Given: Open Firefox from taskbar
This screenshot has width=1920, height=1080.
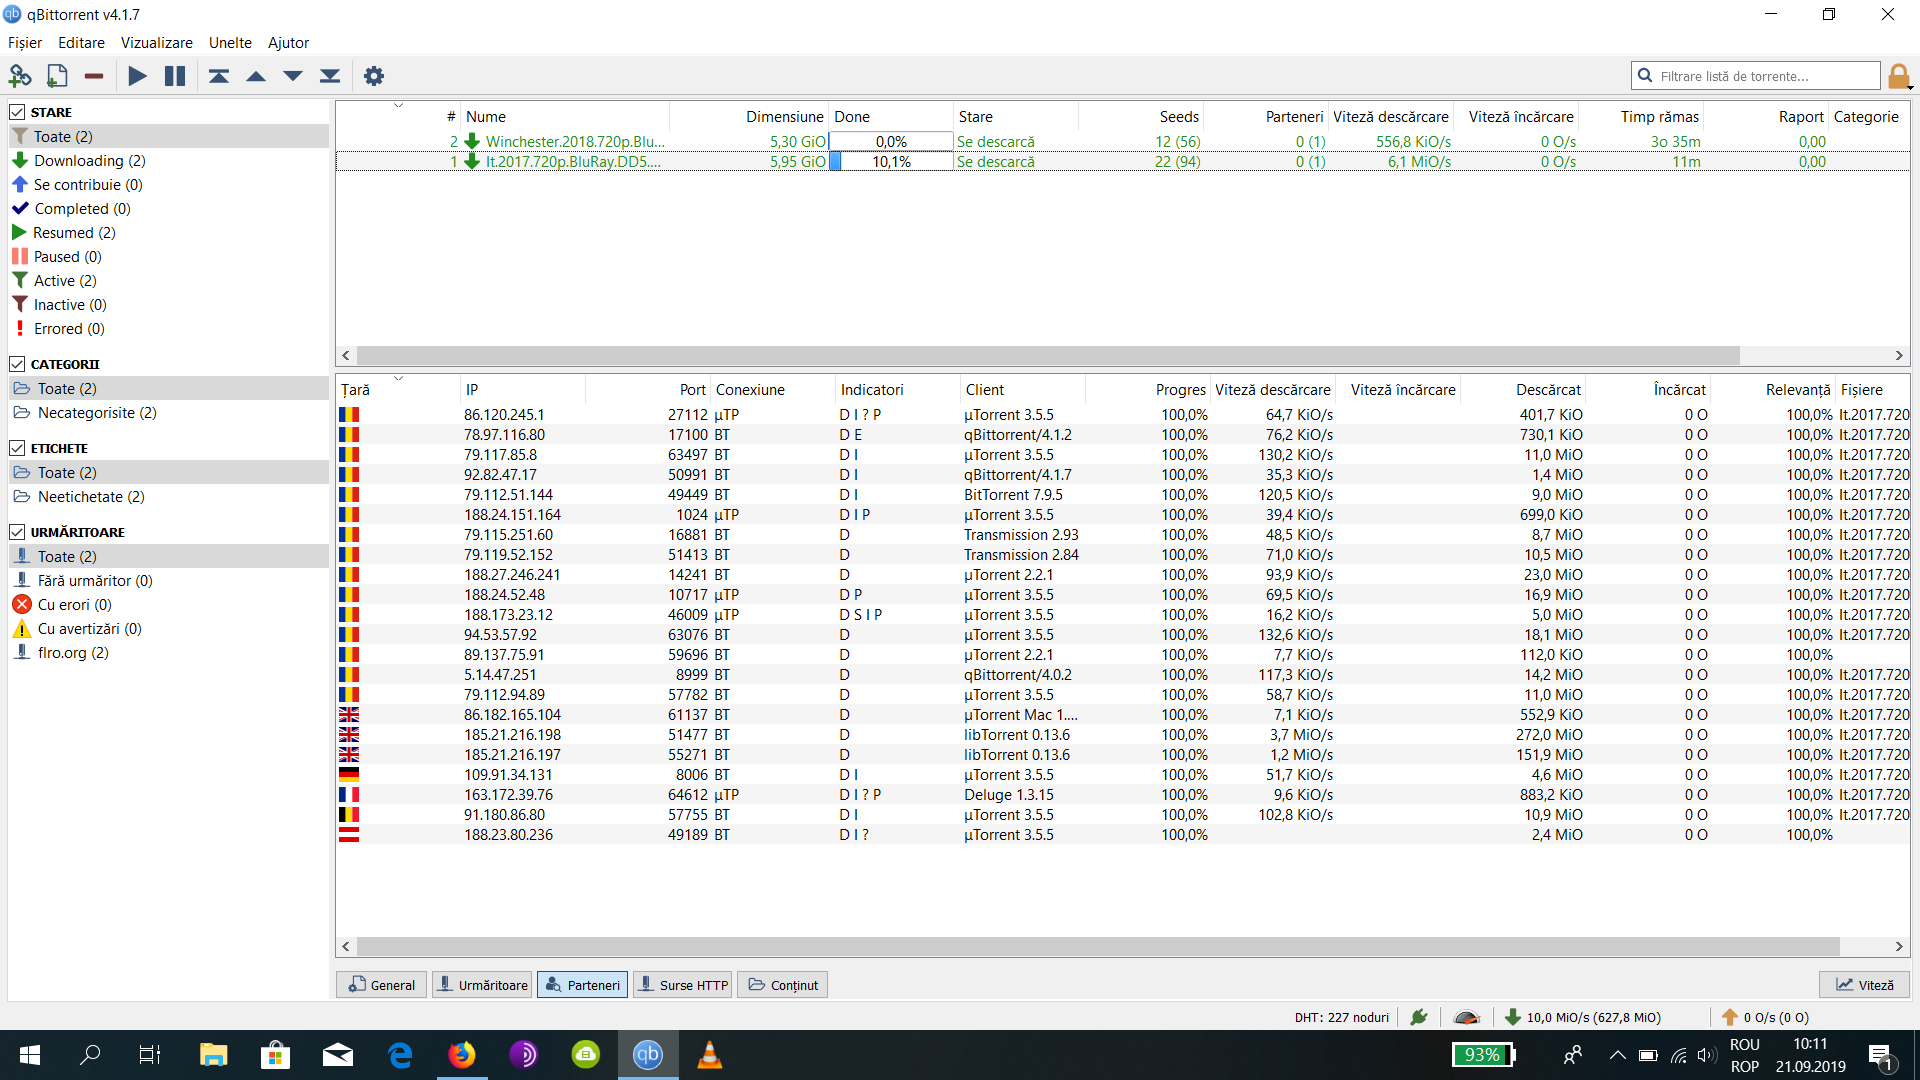Looking at the screenshot, I should [462, 1055].
